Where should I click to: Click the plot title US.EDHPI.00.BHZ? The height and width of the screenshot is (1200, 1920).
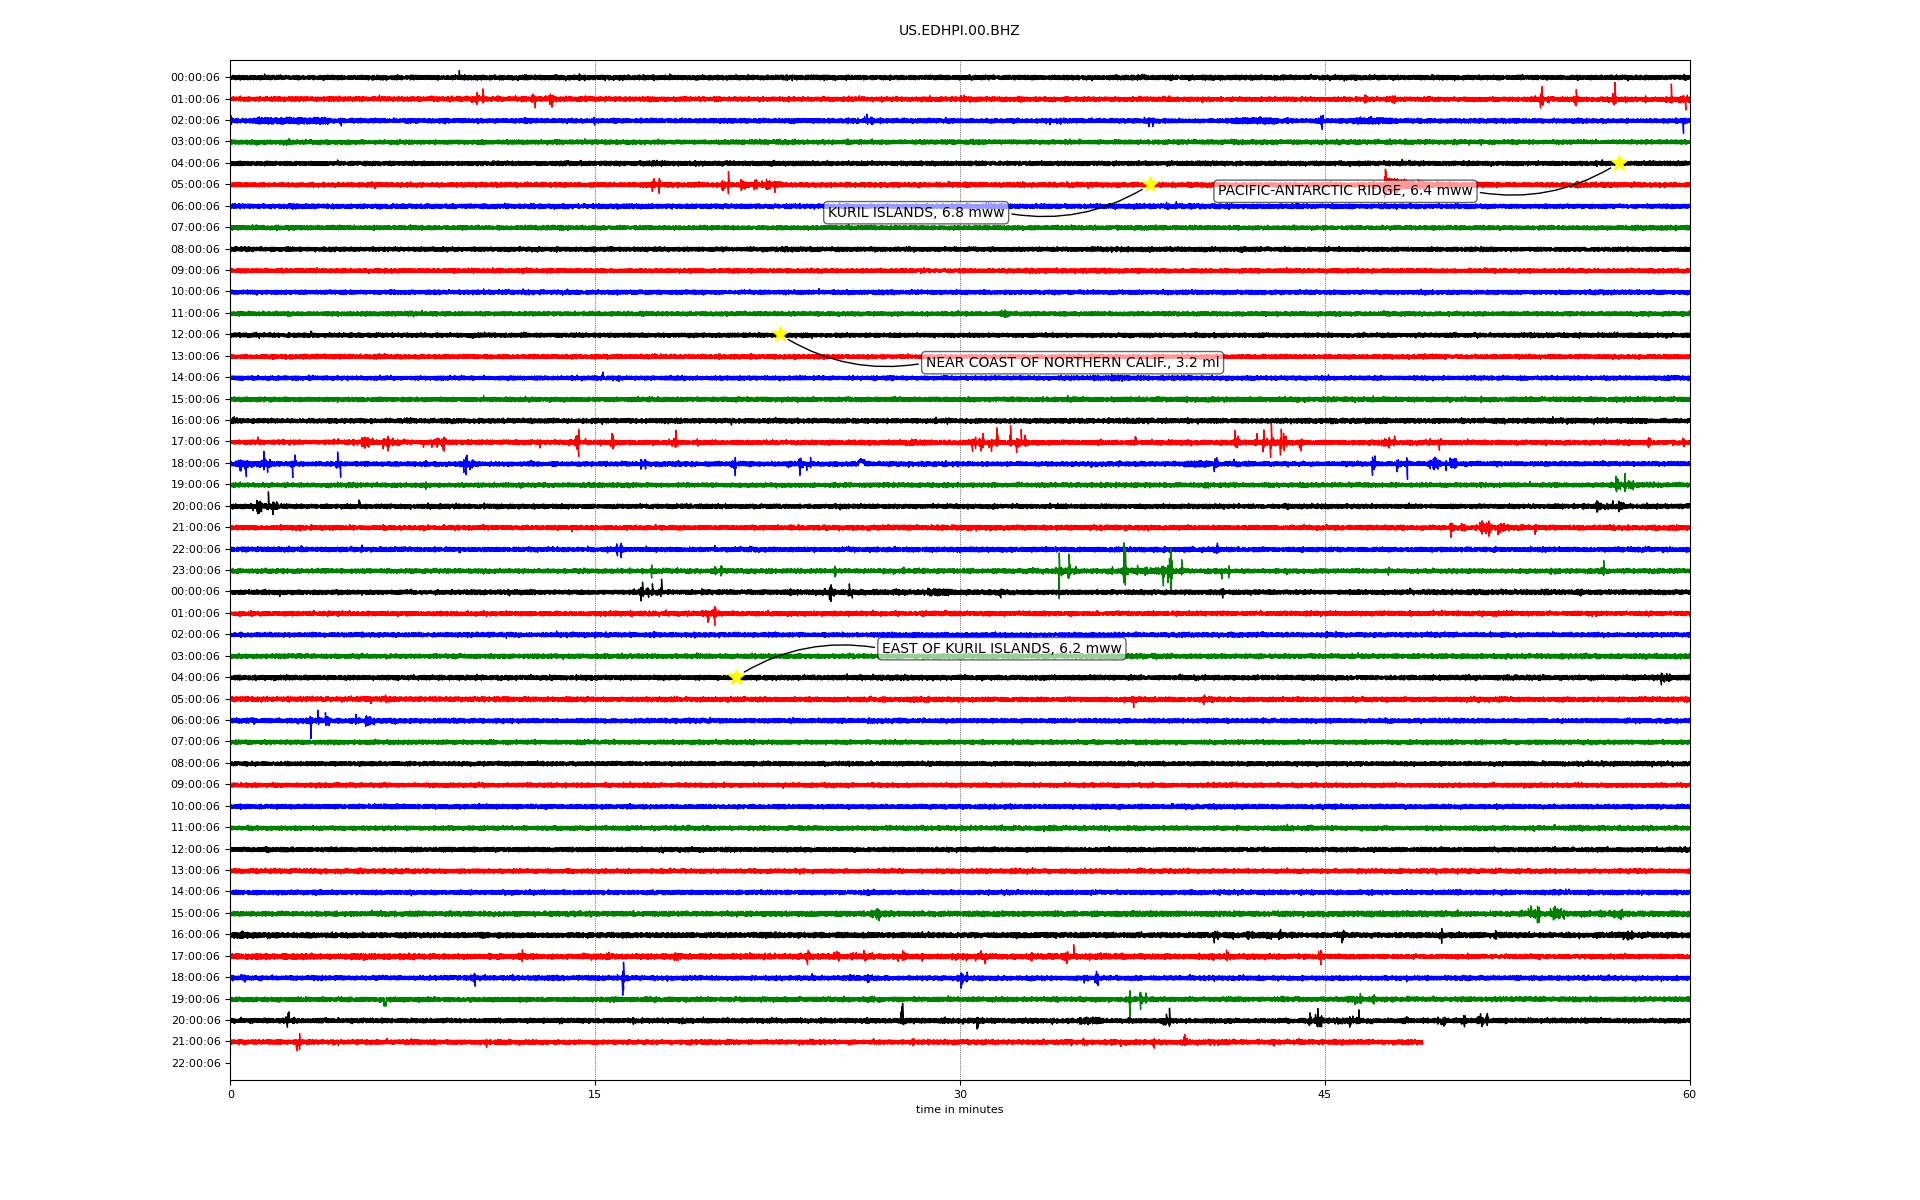click(x=959, y=31)
